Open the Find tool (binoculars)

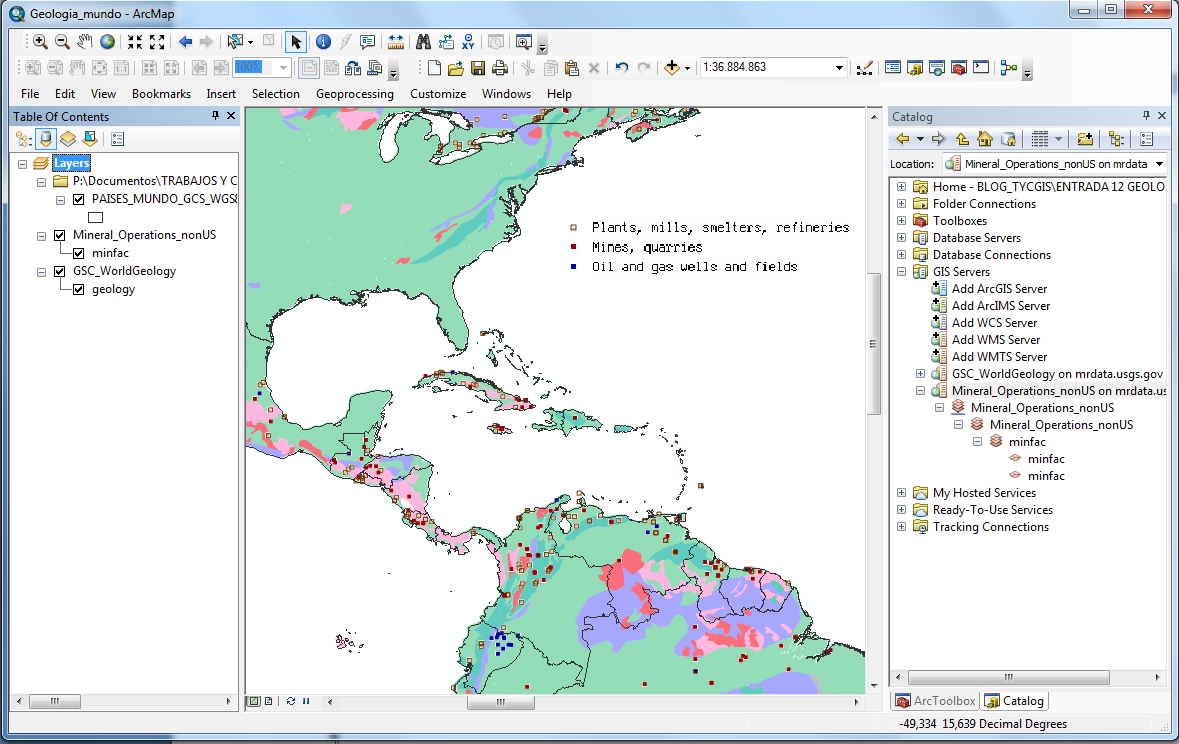[x=424, y=42]
